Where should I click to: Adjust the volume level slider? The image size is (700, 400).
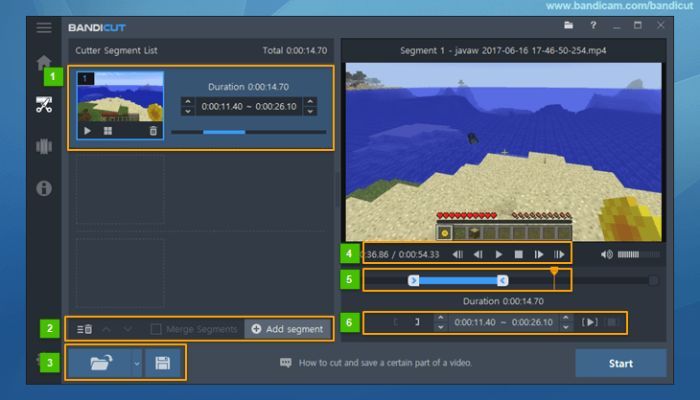638,254
